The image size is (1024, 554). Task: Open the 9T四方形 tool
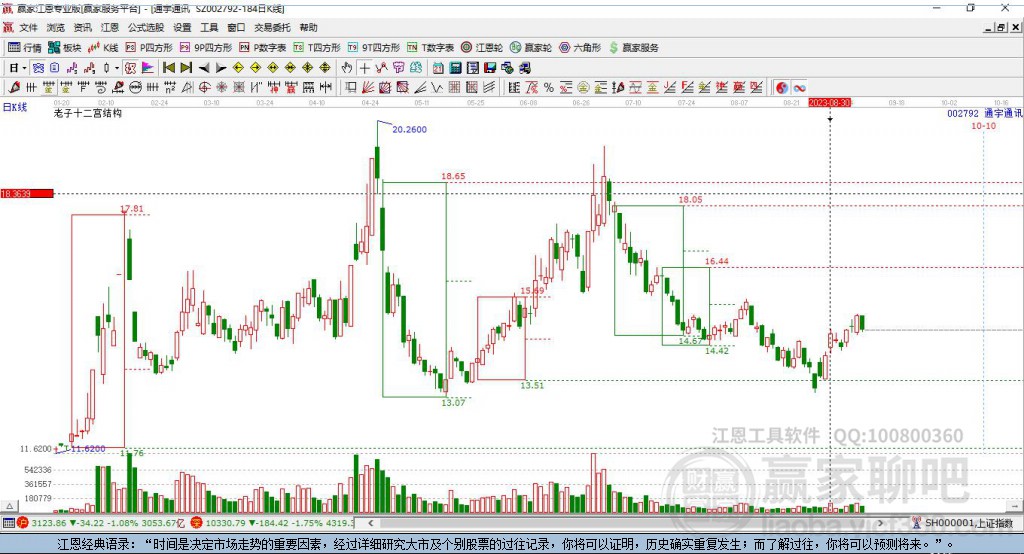[x=374, y=48]
